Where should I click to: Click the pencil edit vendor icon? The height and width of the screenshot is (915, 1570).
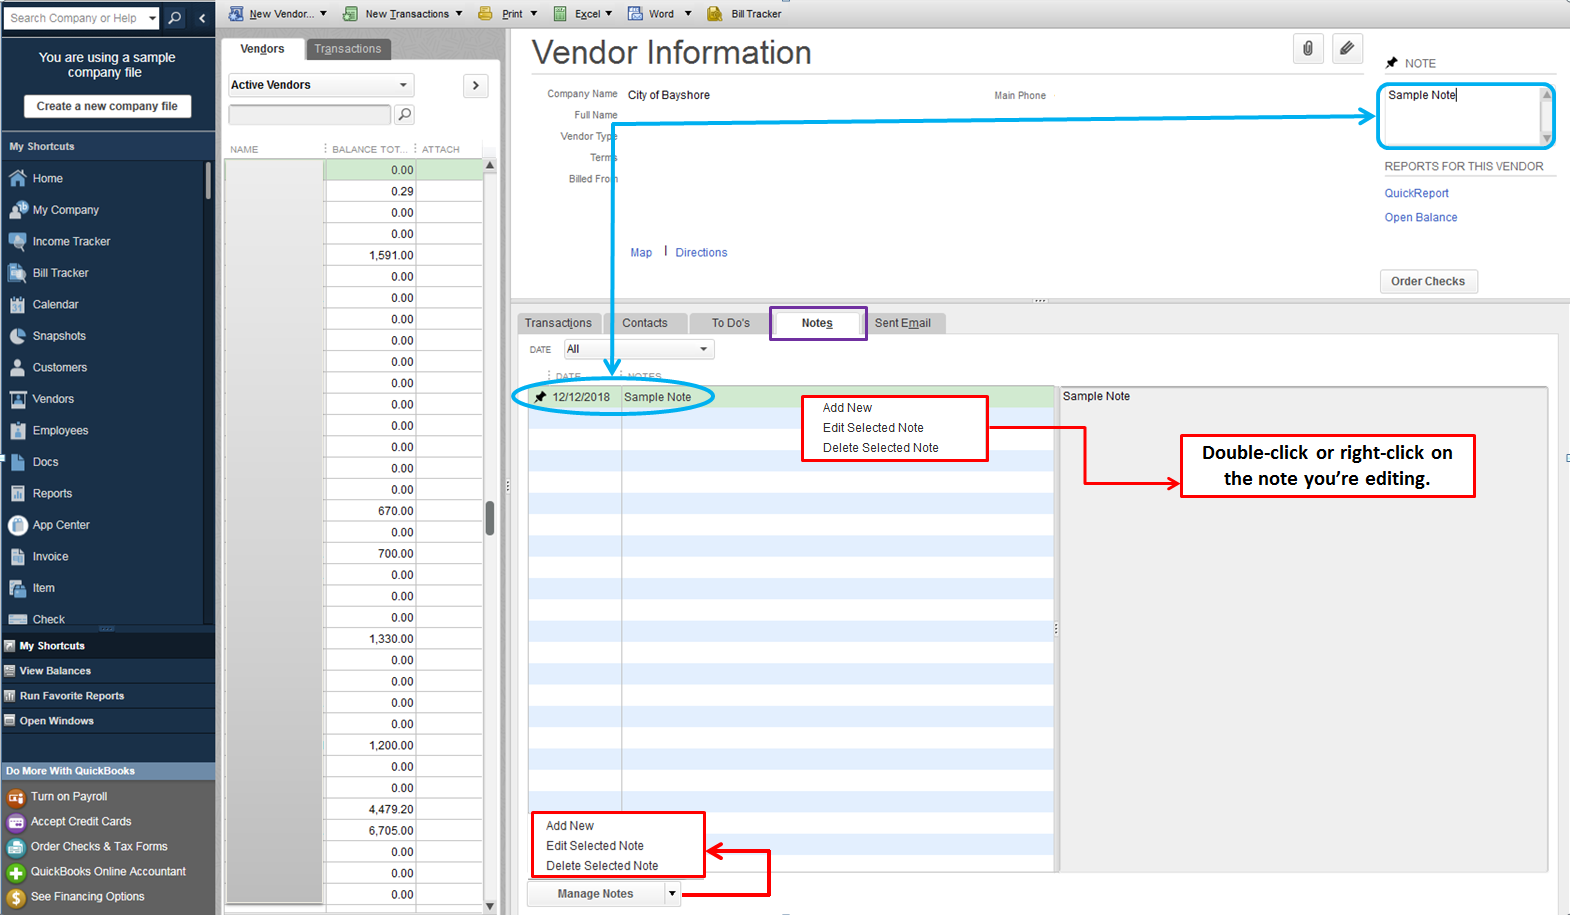pyautogui.click(x=1347, y=48)
